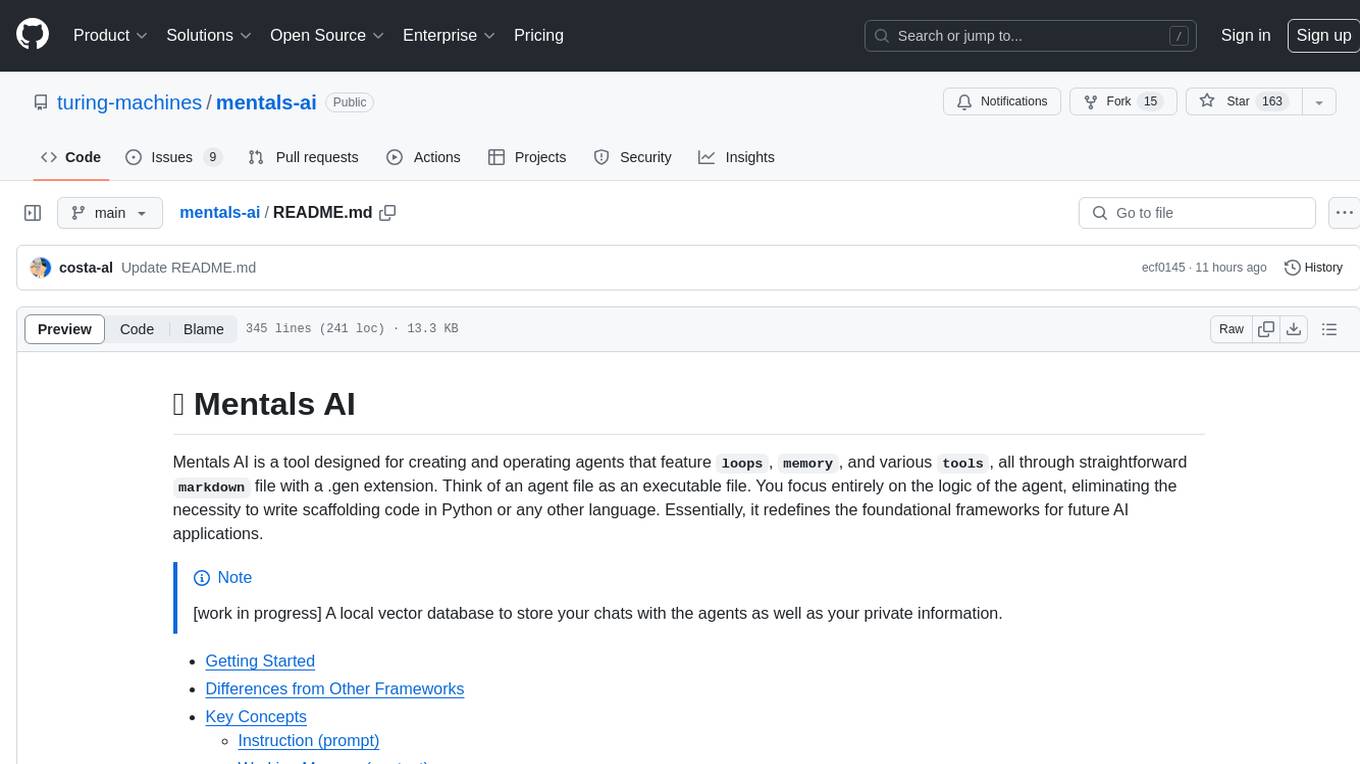Select the Preview view

point(65,329)
